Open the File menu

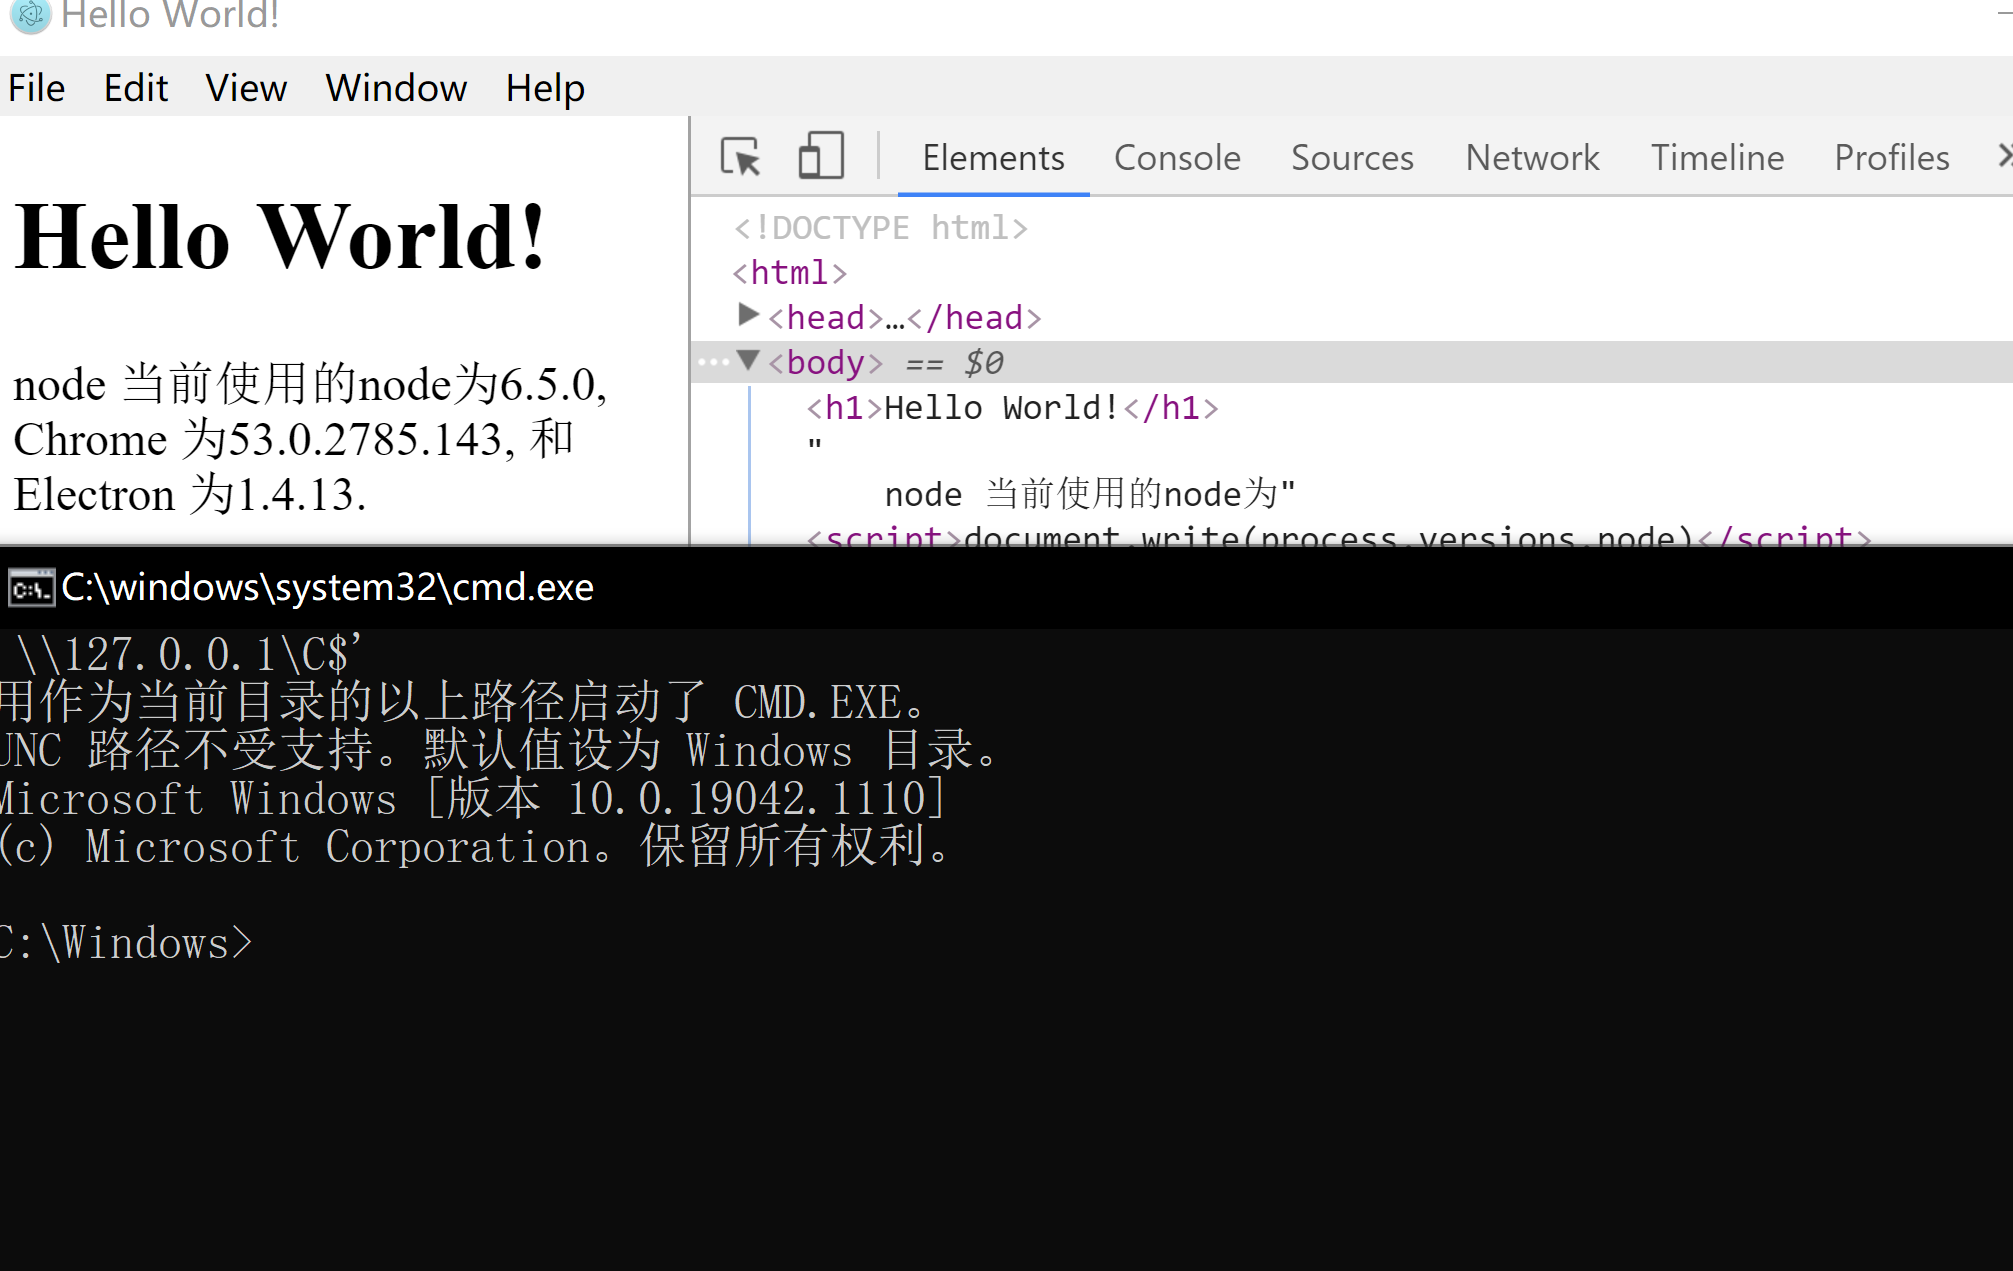coord(37,88)
